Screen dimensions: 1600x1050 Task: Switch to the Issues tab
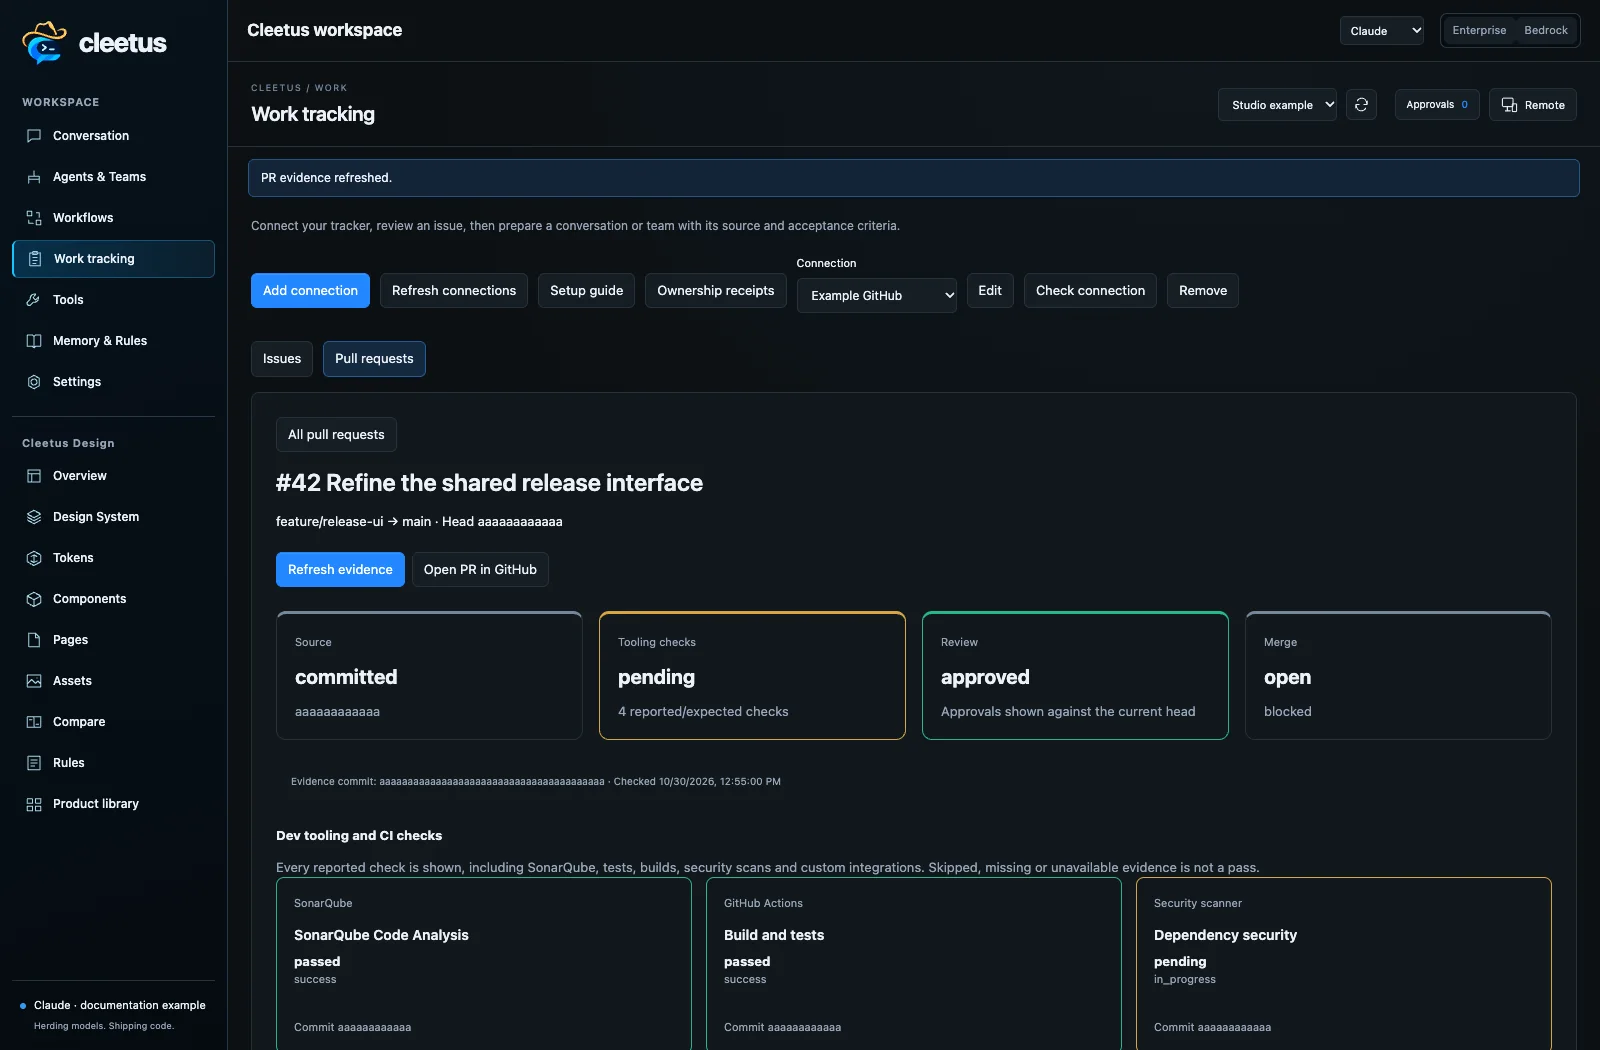coord(282,359)
